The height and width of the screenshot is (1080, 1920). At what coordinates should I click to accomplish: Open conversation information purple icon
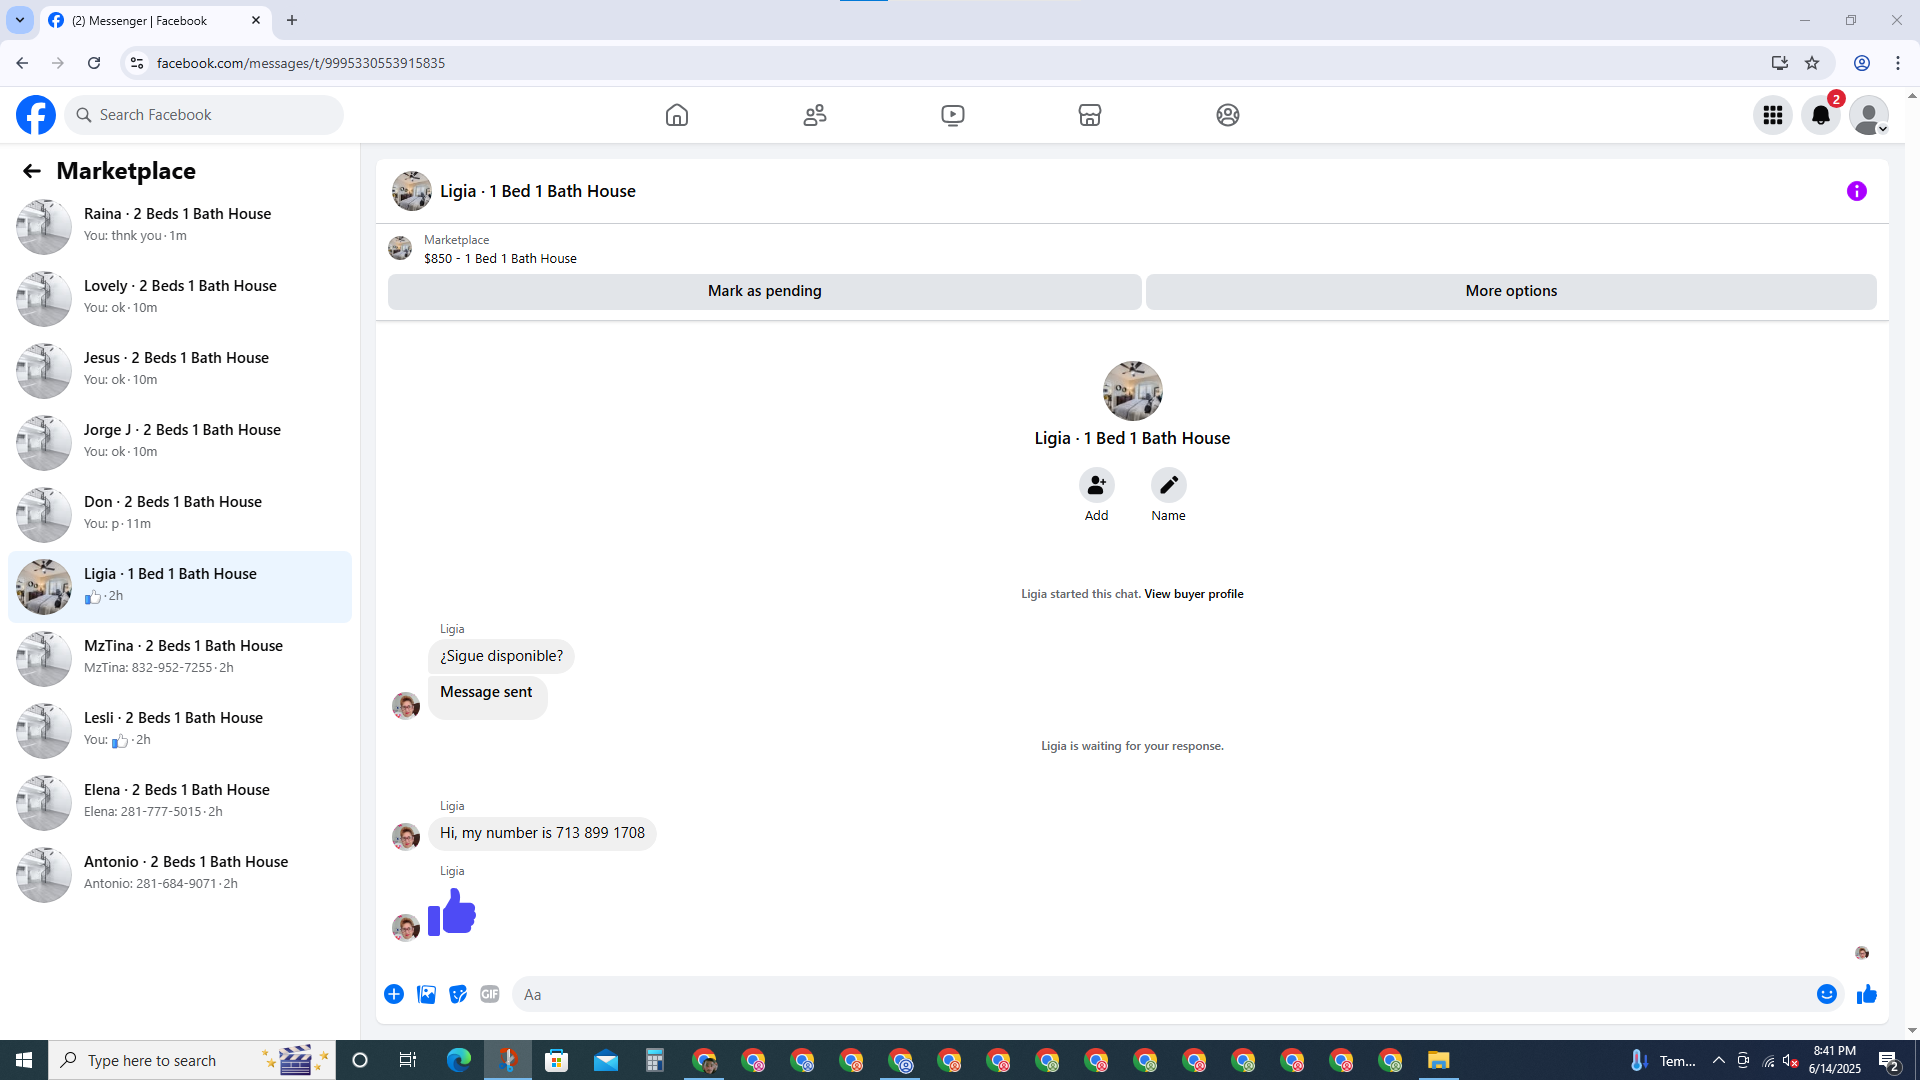coord(1857,191)
